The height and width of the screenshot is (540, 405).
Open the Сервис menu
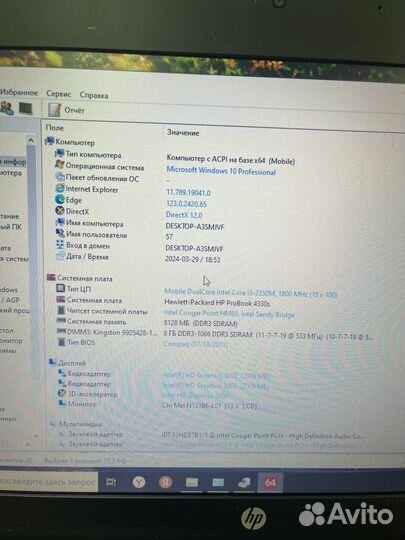[x=59, y=94]
